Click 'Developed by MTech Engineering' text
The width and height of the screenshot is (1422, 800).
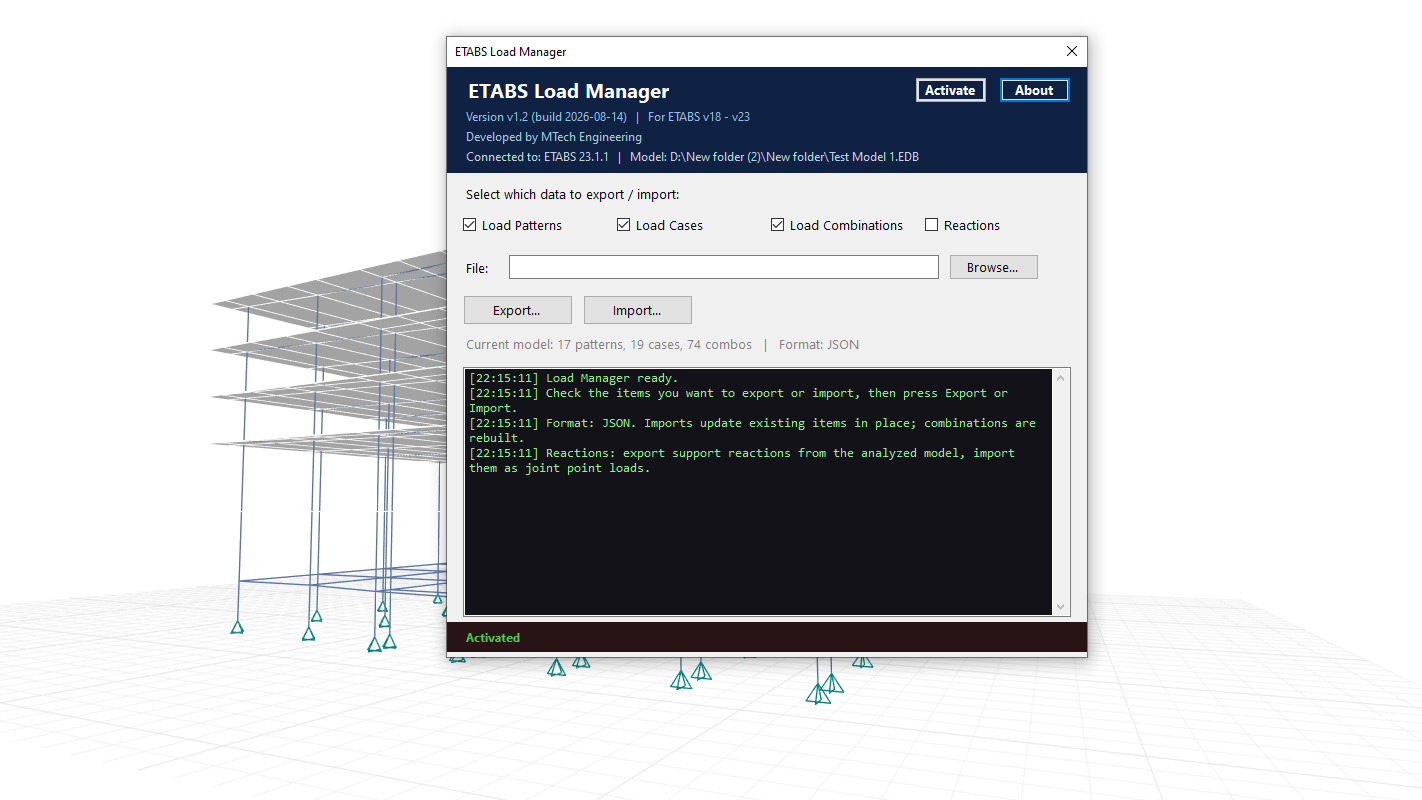click(x=554, y=137)
